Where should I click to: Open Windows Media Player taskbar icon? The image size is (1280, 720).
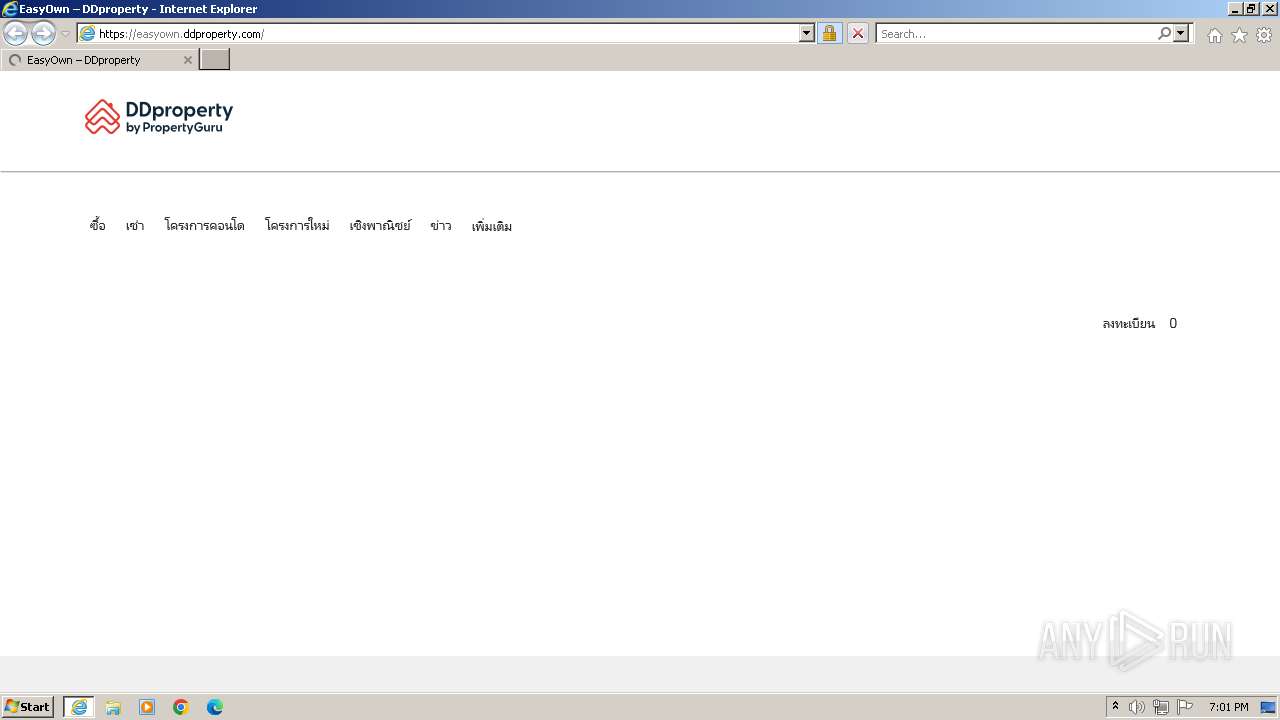tap(147, 707)
